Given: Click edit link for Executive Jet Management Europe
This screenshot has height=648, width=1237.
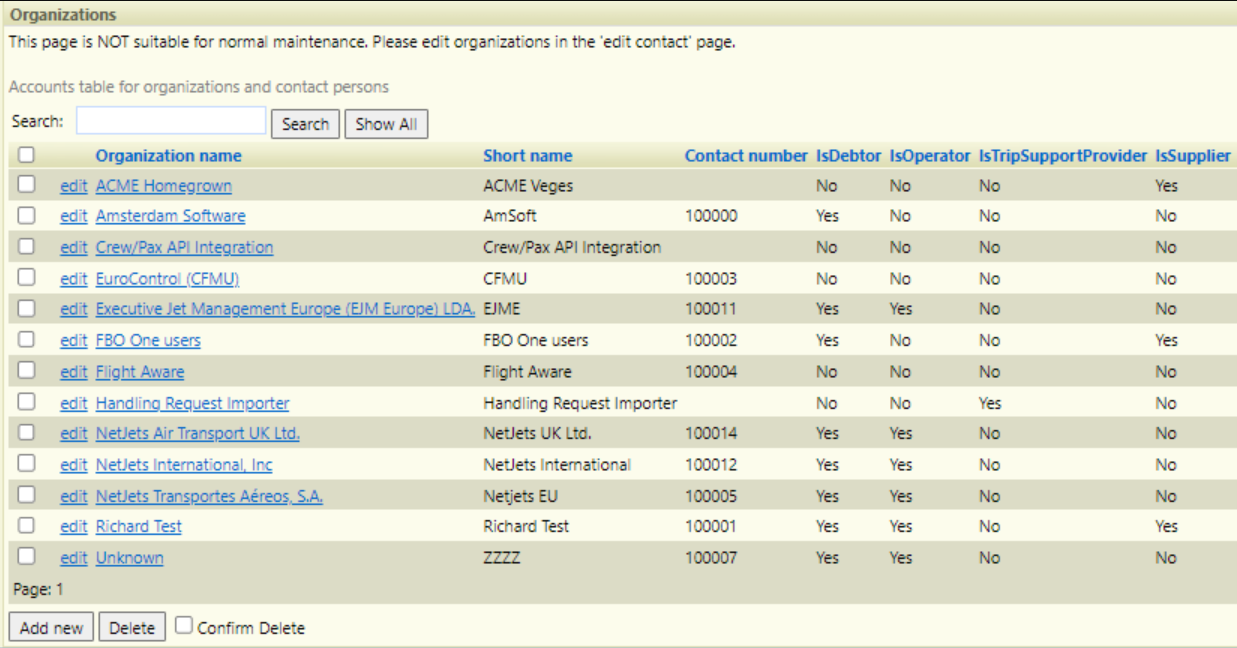Looking at the screenshot, I should click(74, 309).
